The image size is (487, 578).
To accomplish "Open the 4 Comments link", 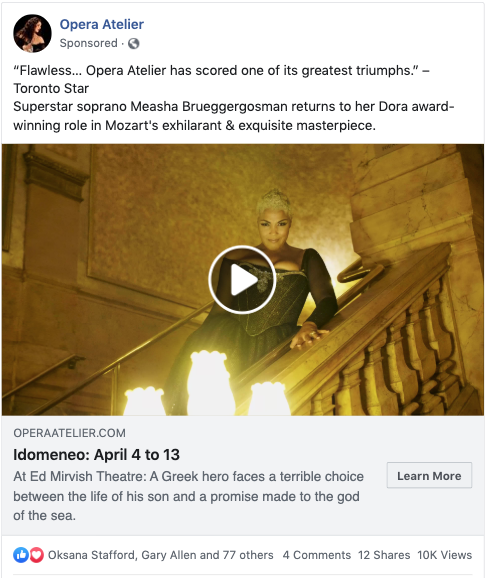I will click(x=317, y=555).
